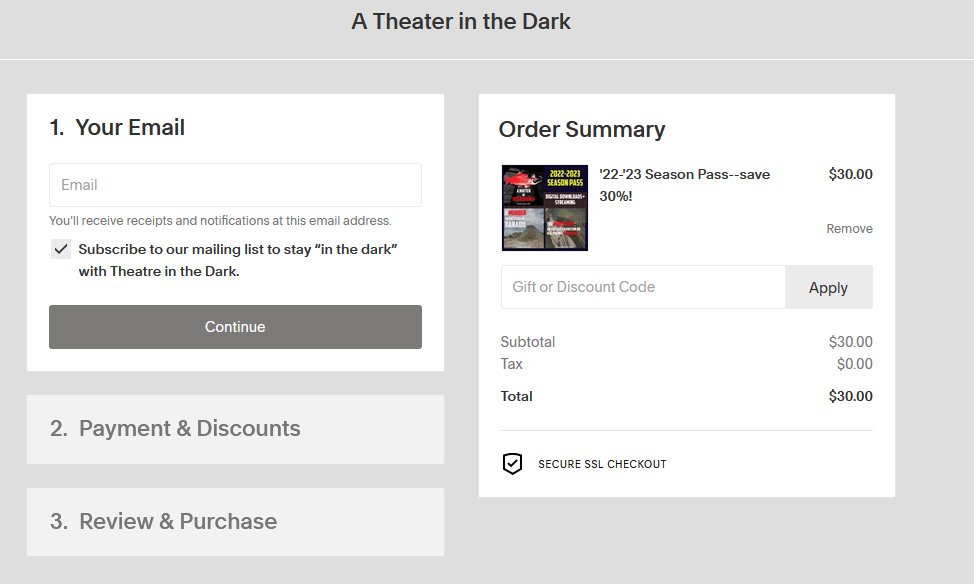Click the Order Summary heading
This screenshot has height=584, width=974.
(581, 129)
